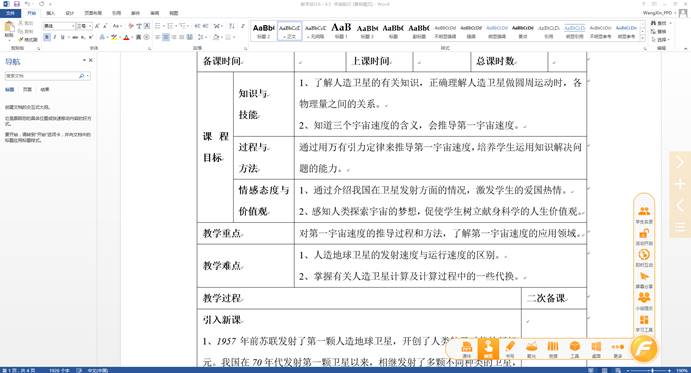Click the eraser icon in the orange toolbar
Viewport: 691px width, 373px height.
pos(531,347)
